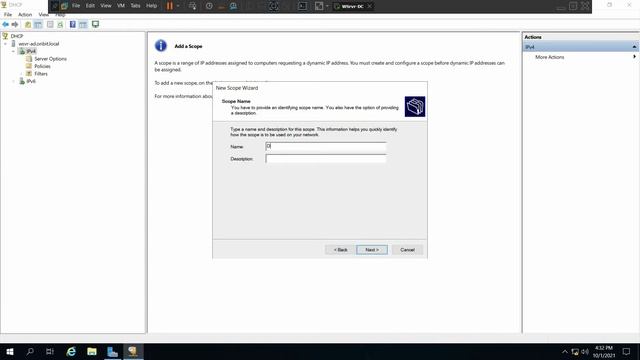Click the scope wizard folder image
Screen dimensions: 640x360
(415, 107)
